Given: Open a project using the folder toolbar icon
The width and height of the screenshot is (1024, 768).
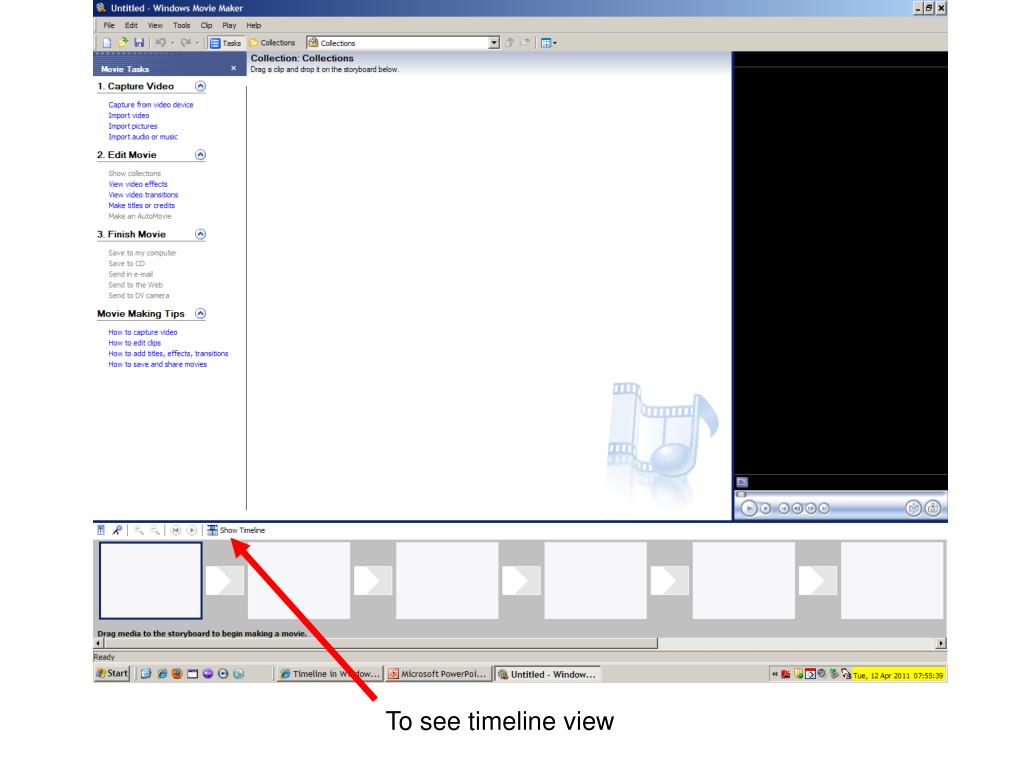Looking at the screenshot, I should point(123,42).
